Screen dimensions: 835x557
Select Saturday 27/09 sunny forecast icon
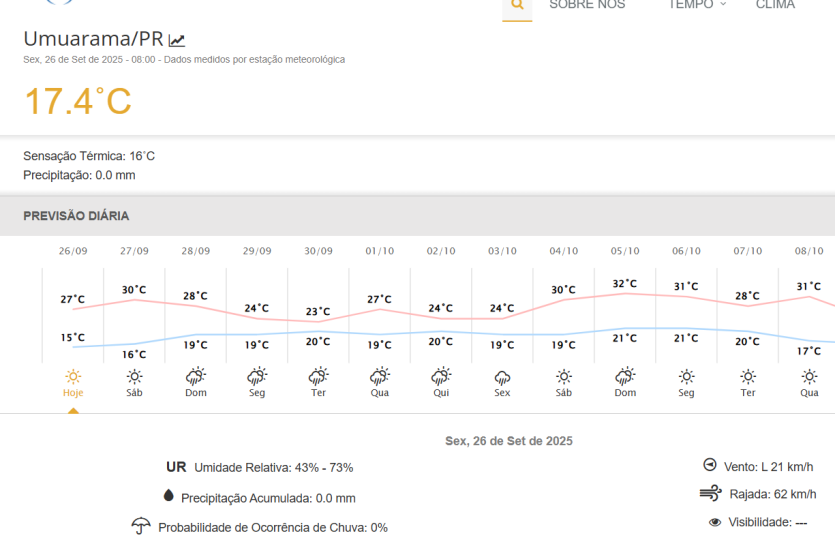coord(134,377)
